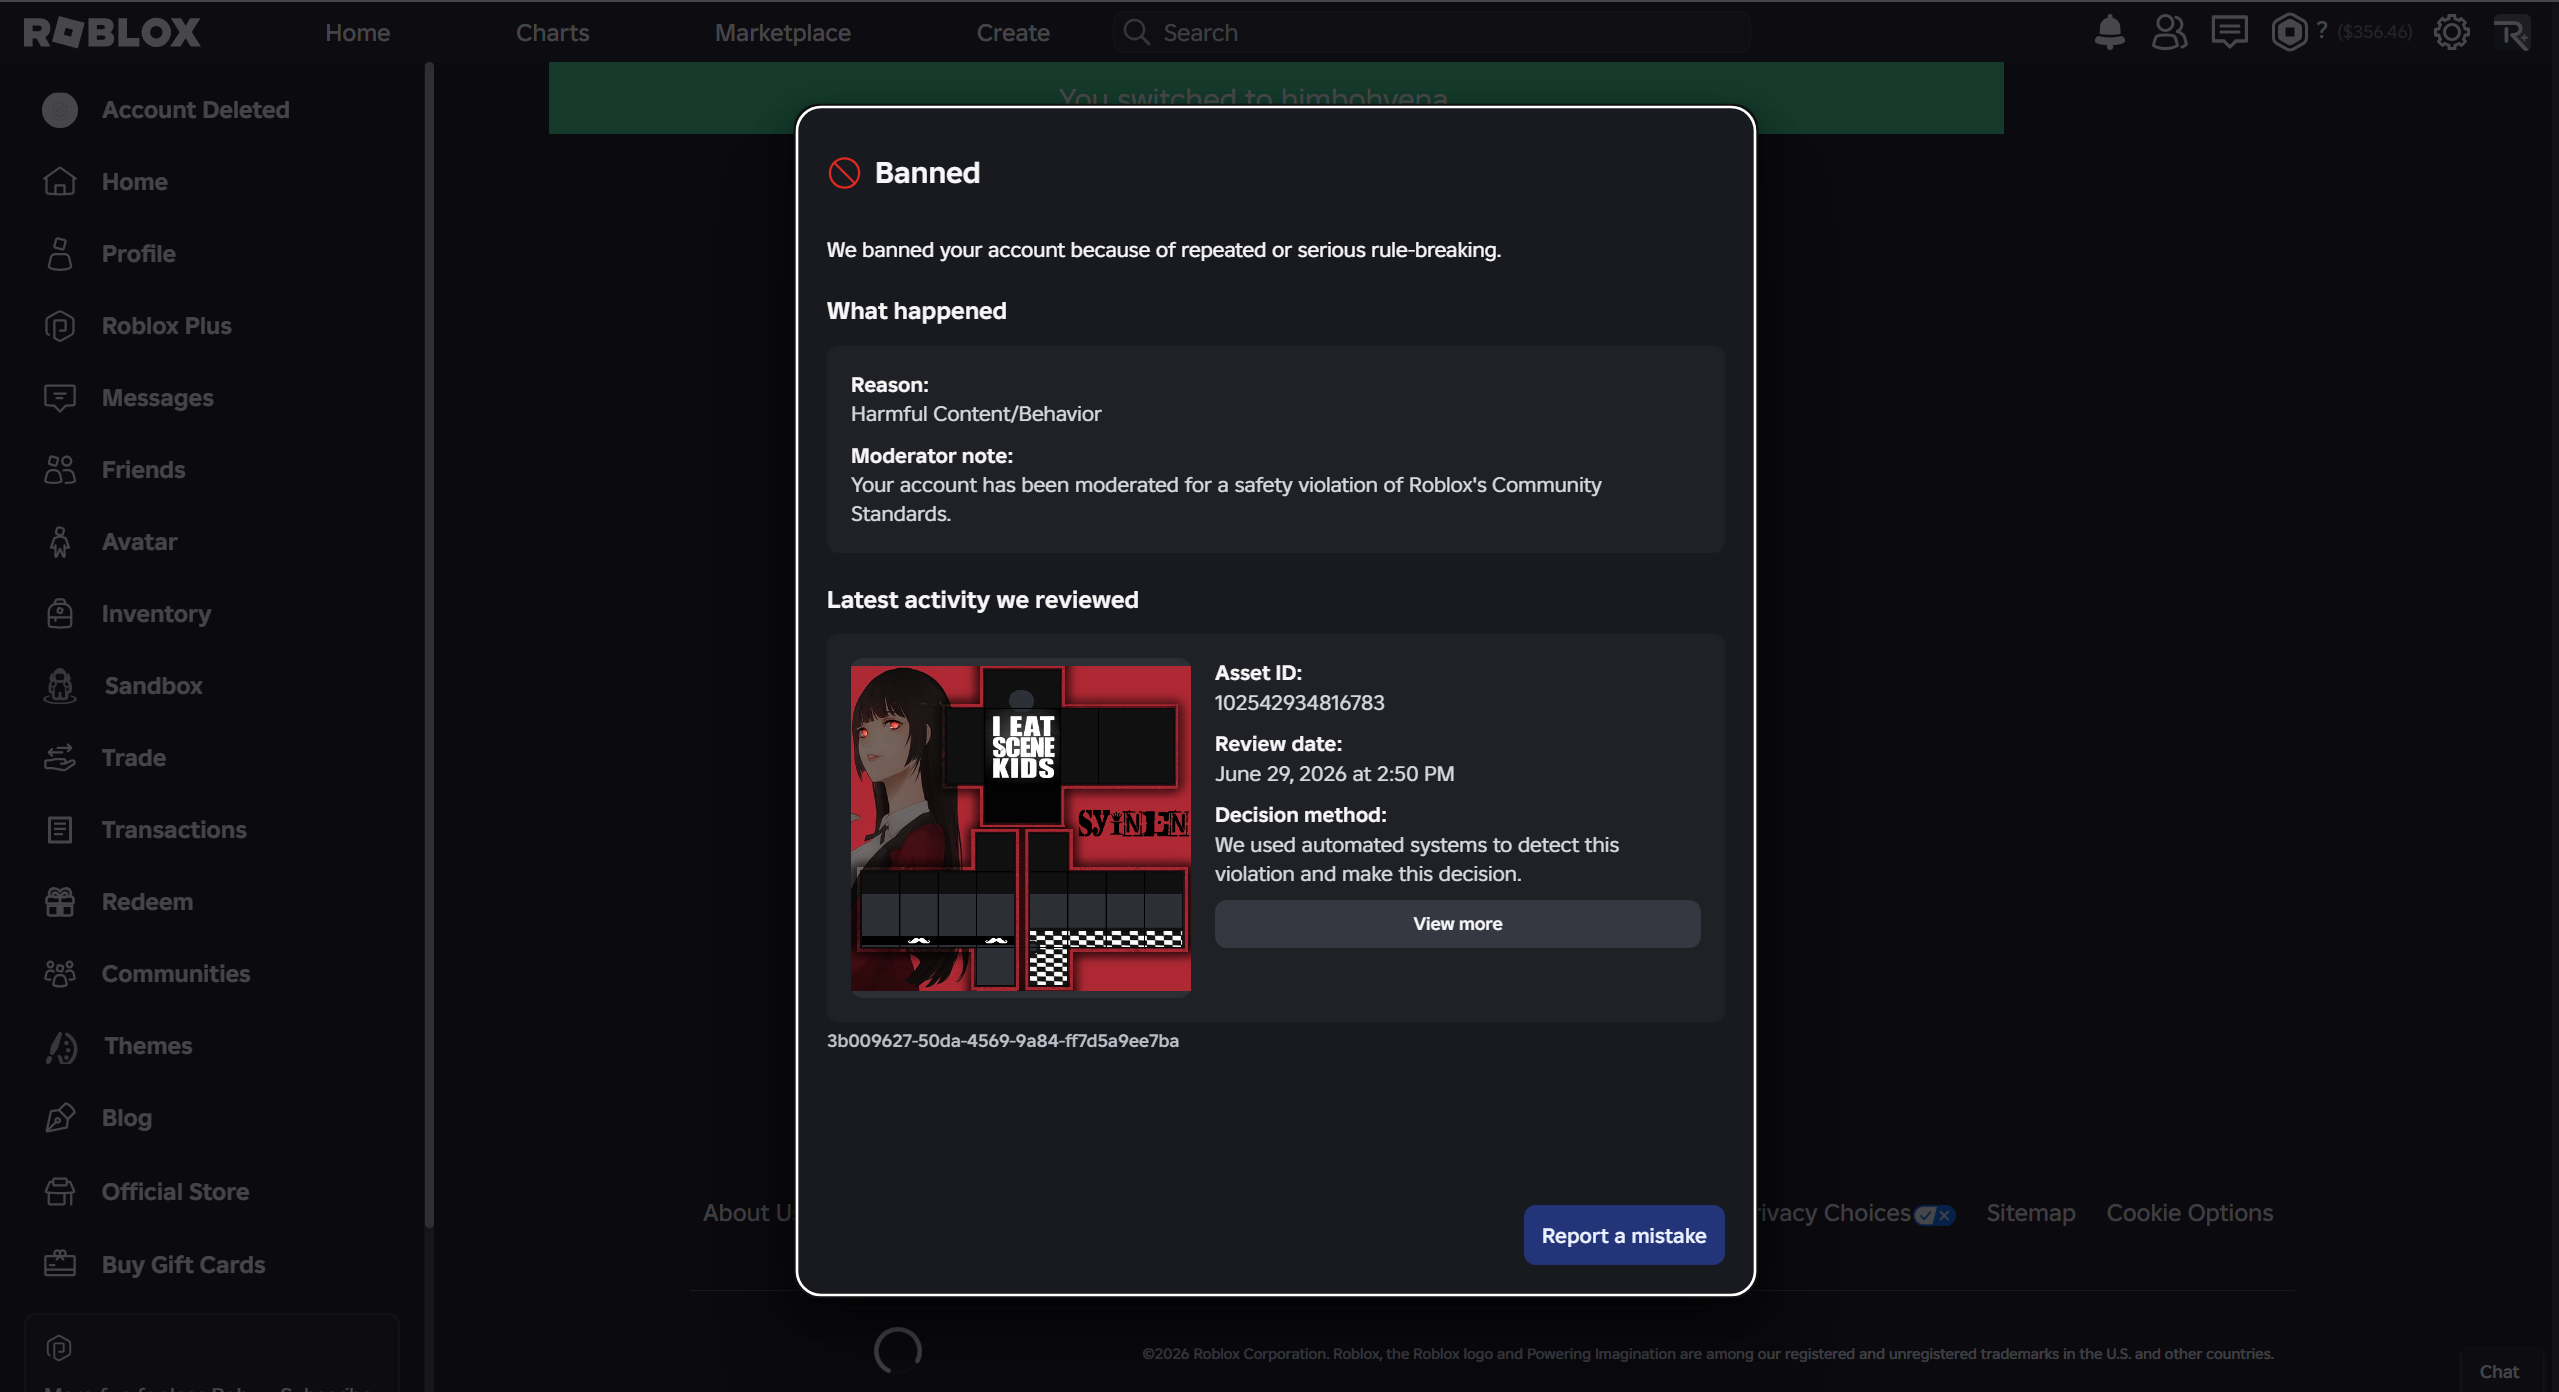The image size is (2559, 1392).
Task: Open the Robux balance icon
Action: coord(2289,32)
